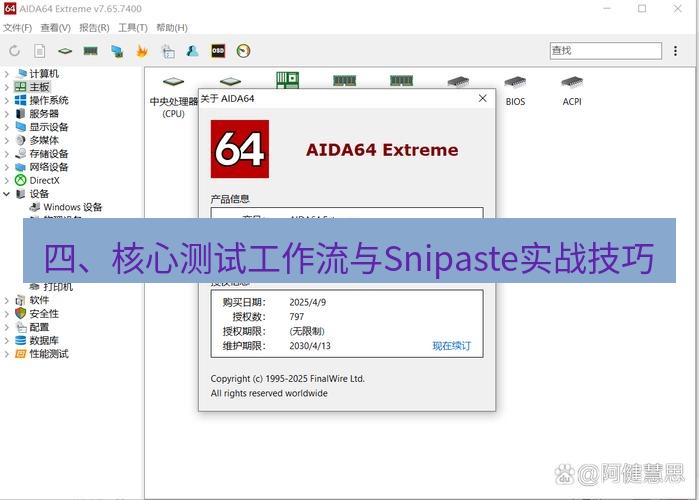Click the FinalWire copyright text
The width and height of the screenshot is (699, 500).
(x=288, y=379)
